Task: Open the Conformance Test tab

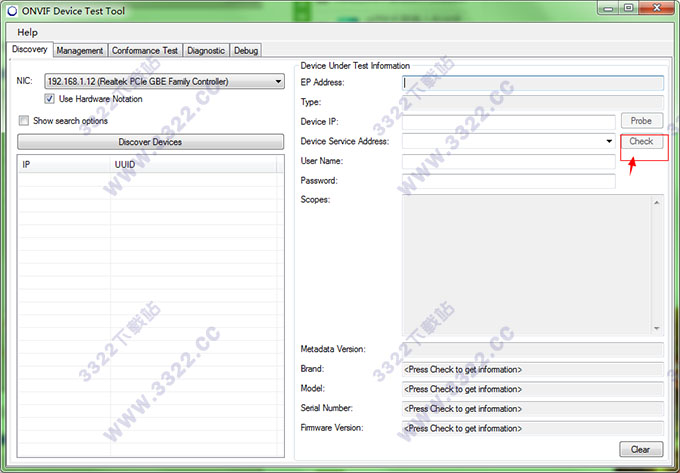Action: (145, 51)
